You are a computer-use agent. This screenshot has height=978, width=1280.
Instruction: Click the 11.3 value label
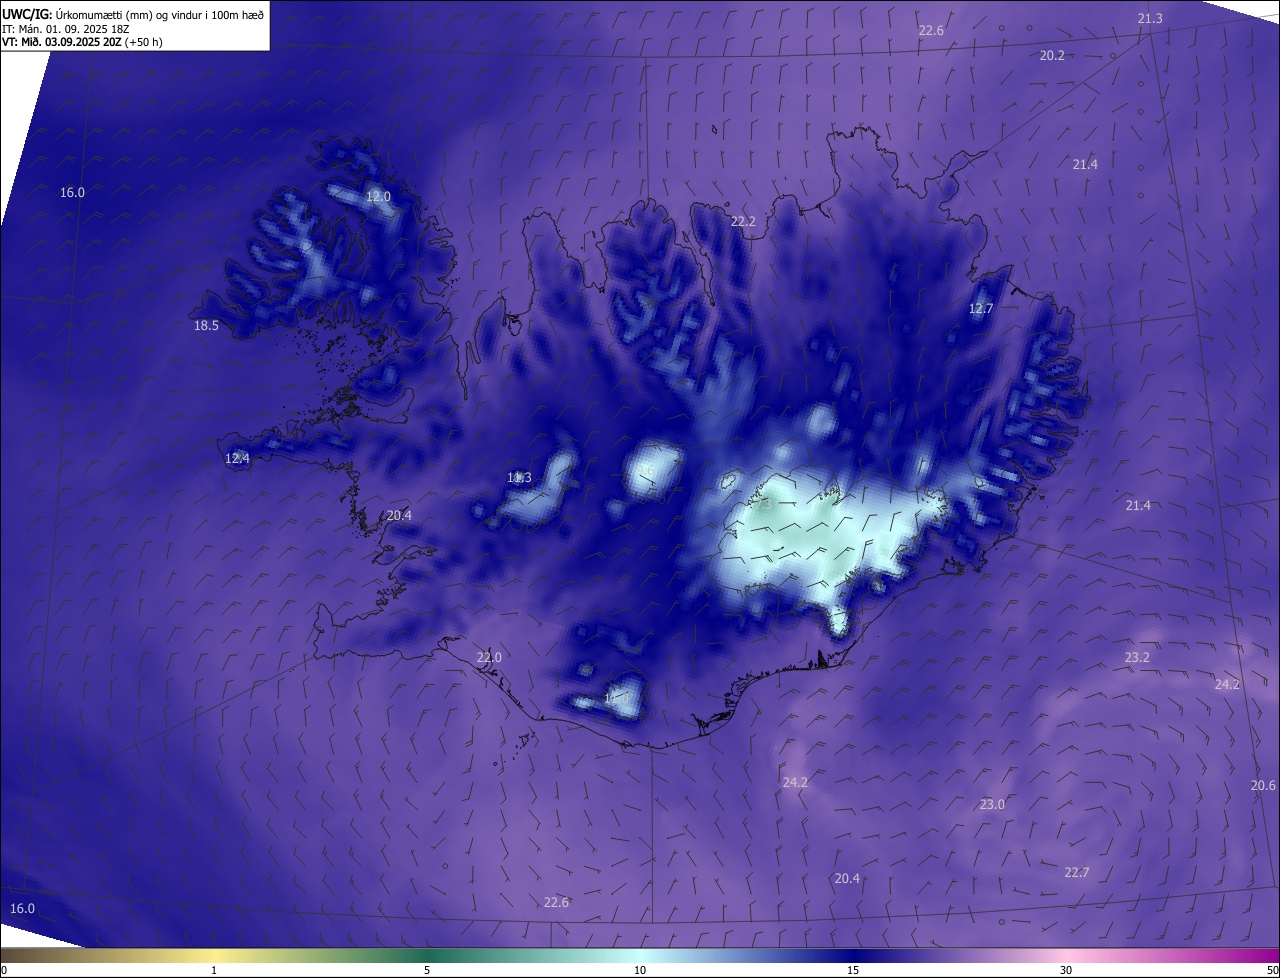pyautogui.click(x=519, y=477)
